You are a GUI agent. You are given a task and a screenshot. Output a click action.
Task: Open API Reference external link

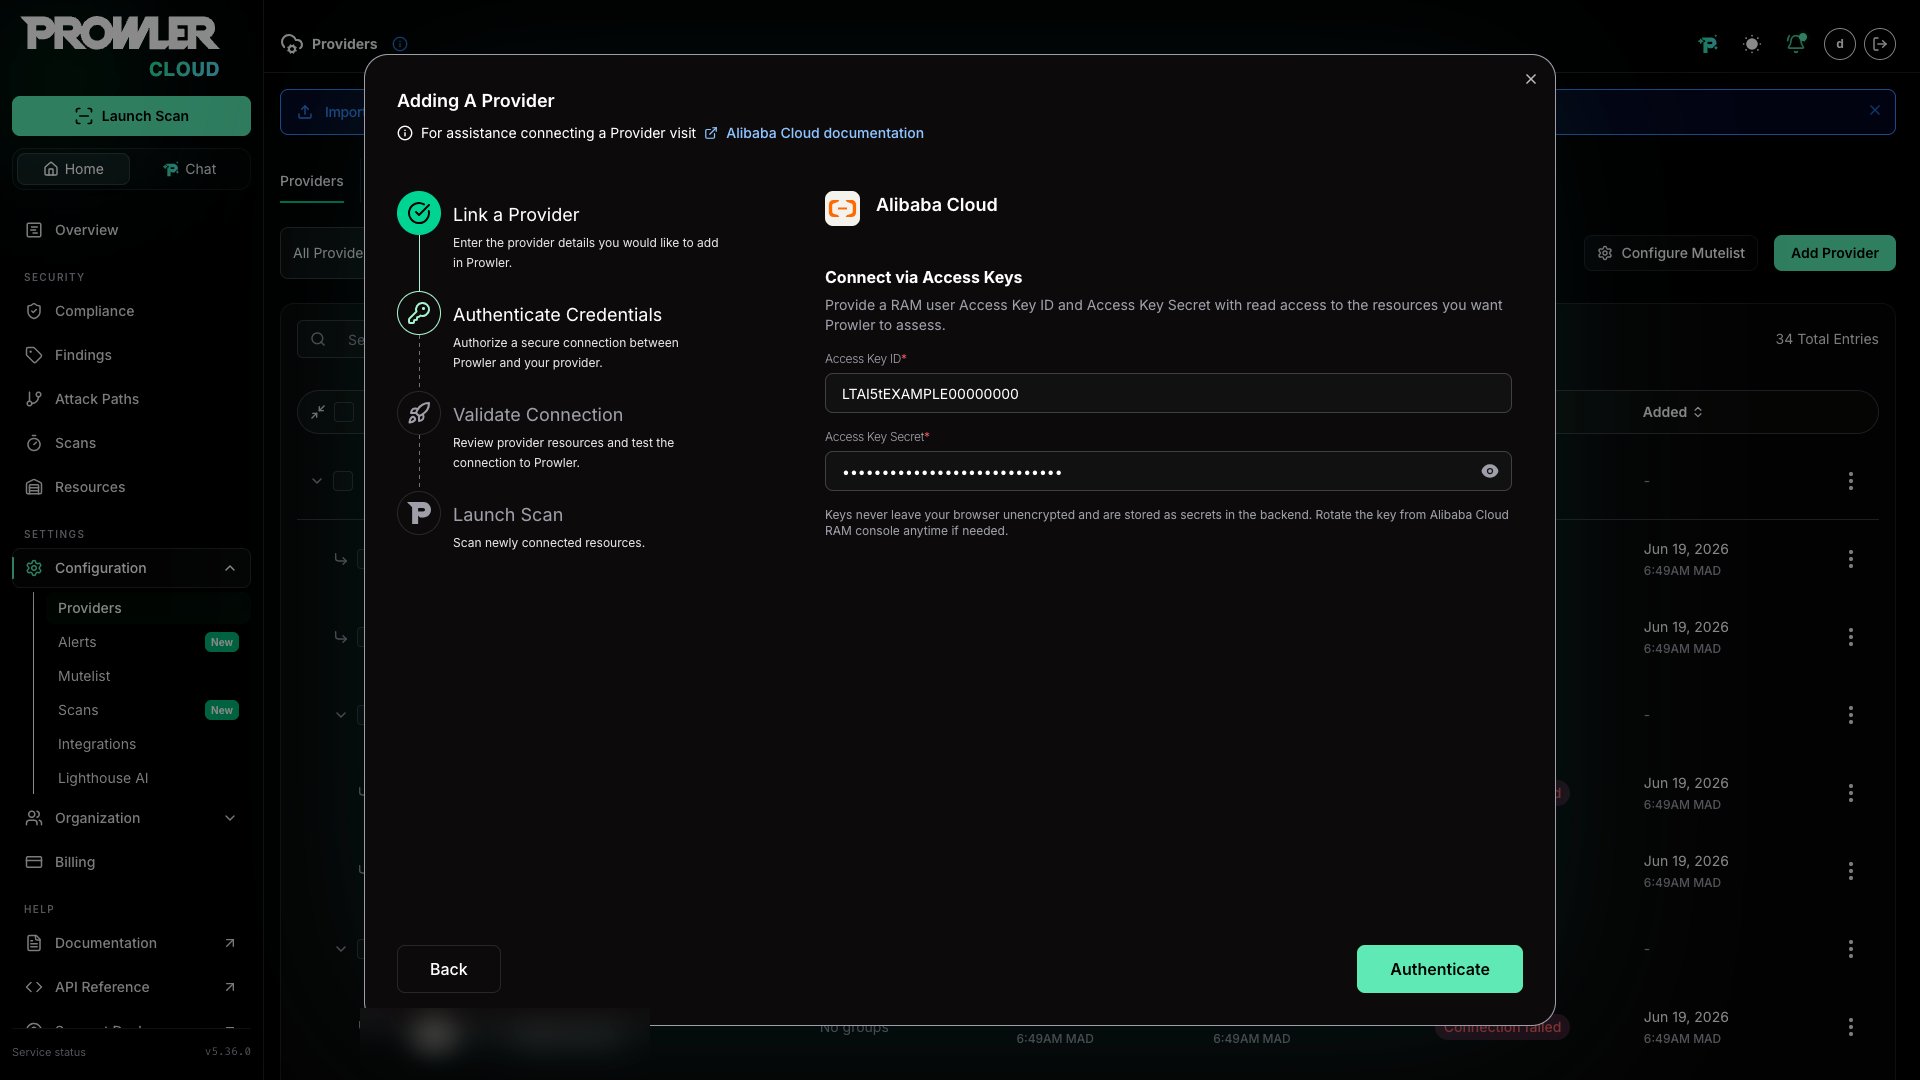(131, 987)
